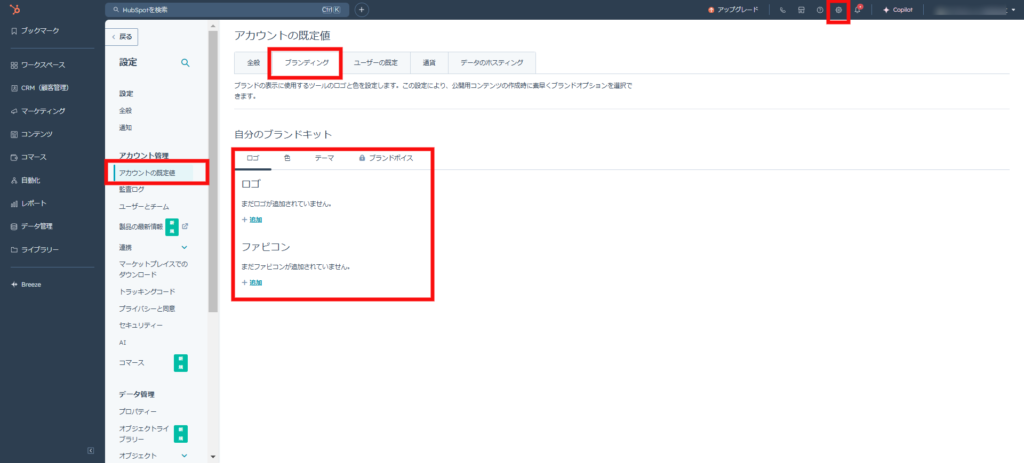The height and width of the screenshot is (463, 1024).
Task: Select the locked ブランドボイス tab
Action: [x=386, y=158]
